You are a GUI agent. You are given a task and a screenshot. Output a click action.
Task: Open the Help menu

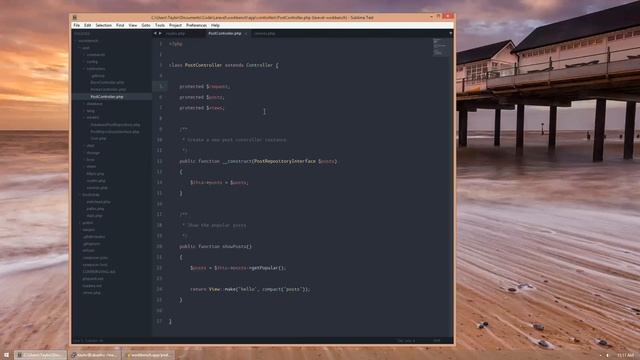click(215, 25)
